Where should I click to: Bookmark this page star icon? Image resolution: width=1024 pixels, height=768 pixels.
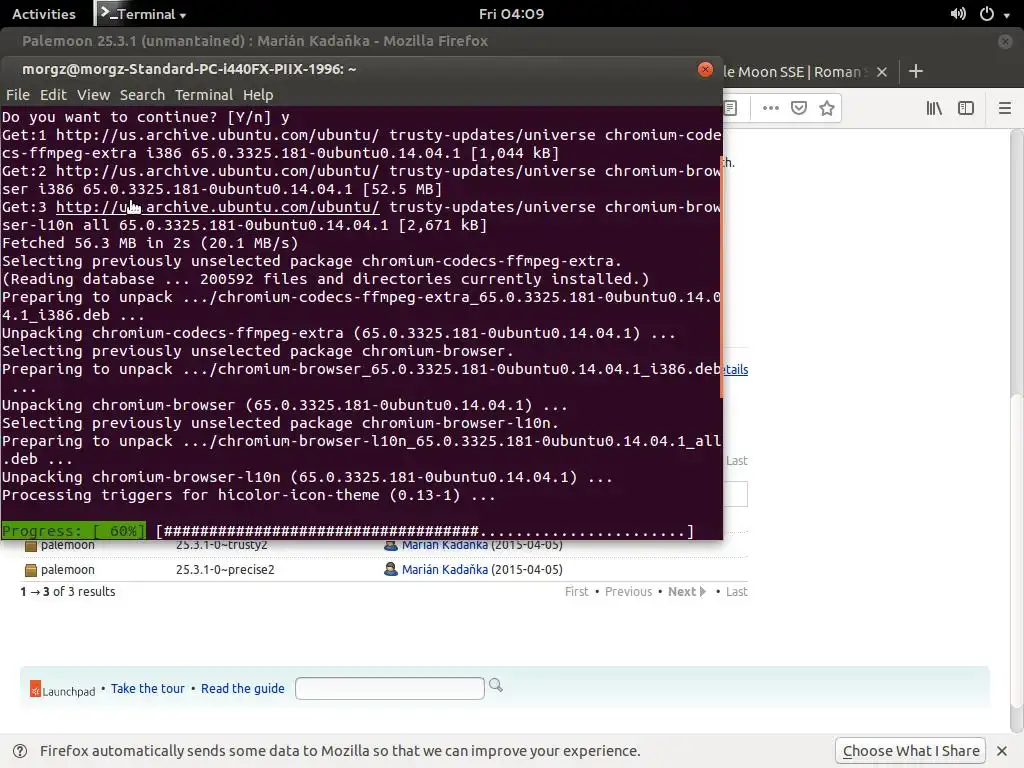click(x=827, y=108)
